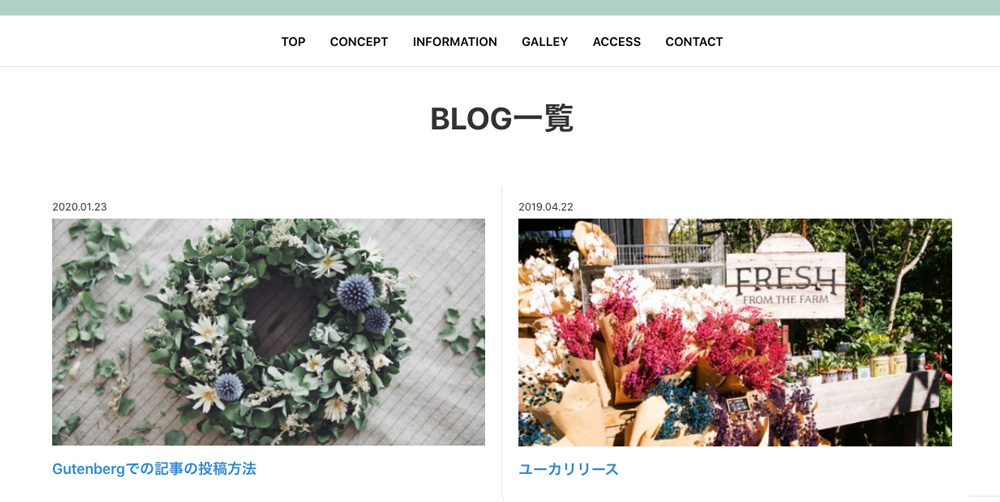Click the vertical divider between posts
Screen dimensions: 1000x502
502,342
